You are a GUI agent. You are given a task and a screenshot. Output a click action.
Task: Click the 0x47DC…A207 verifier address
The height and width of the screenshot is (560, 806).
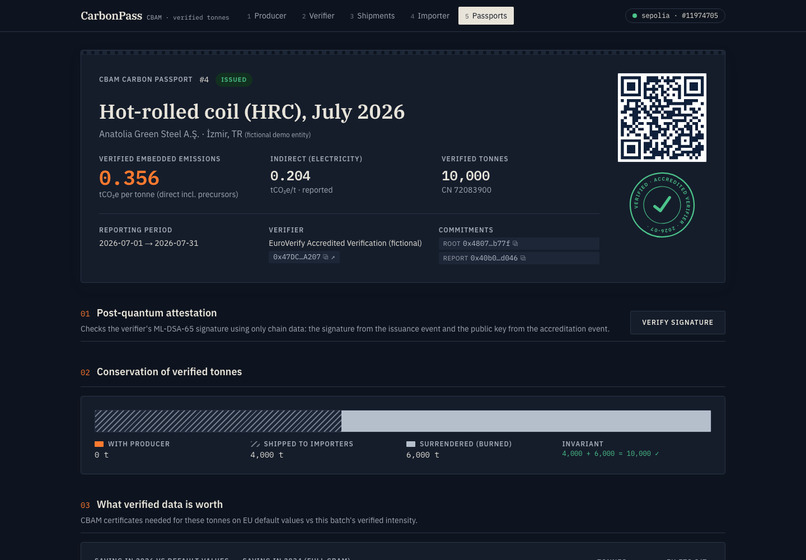(297, 257)
